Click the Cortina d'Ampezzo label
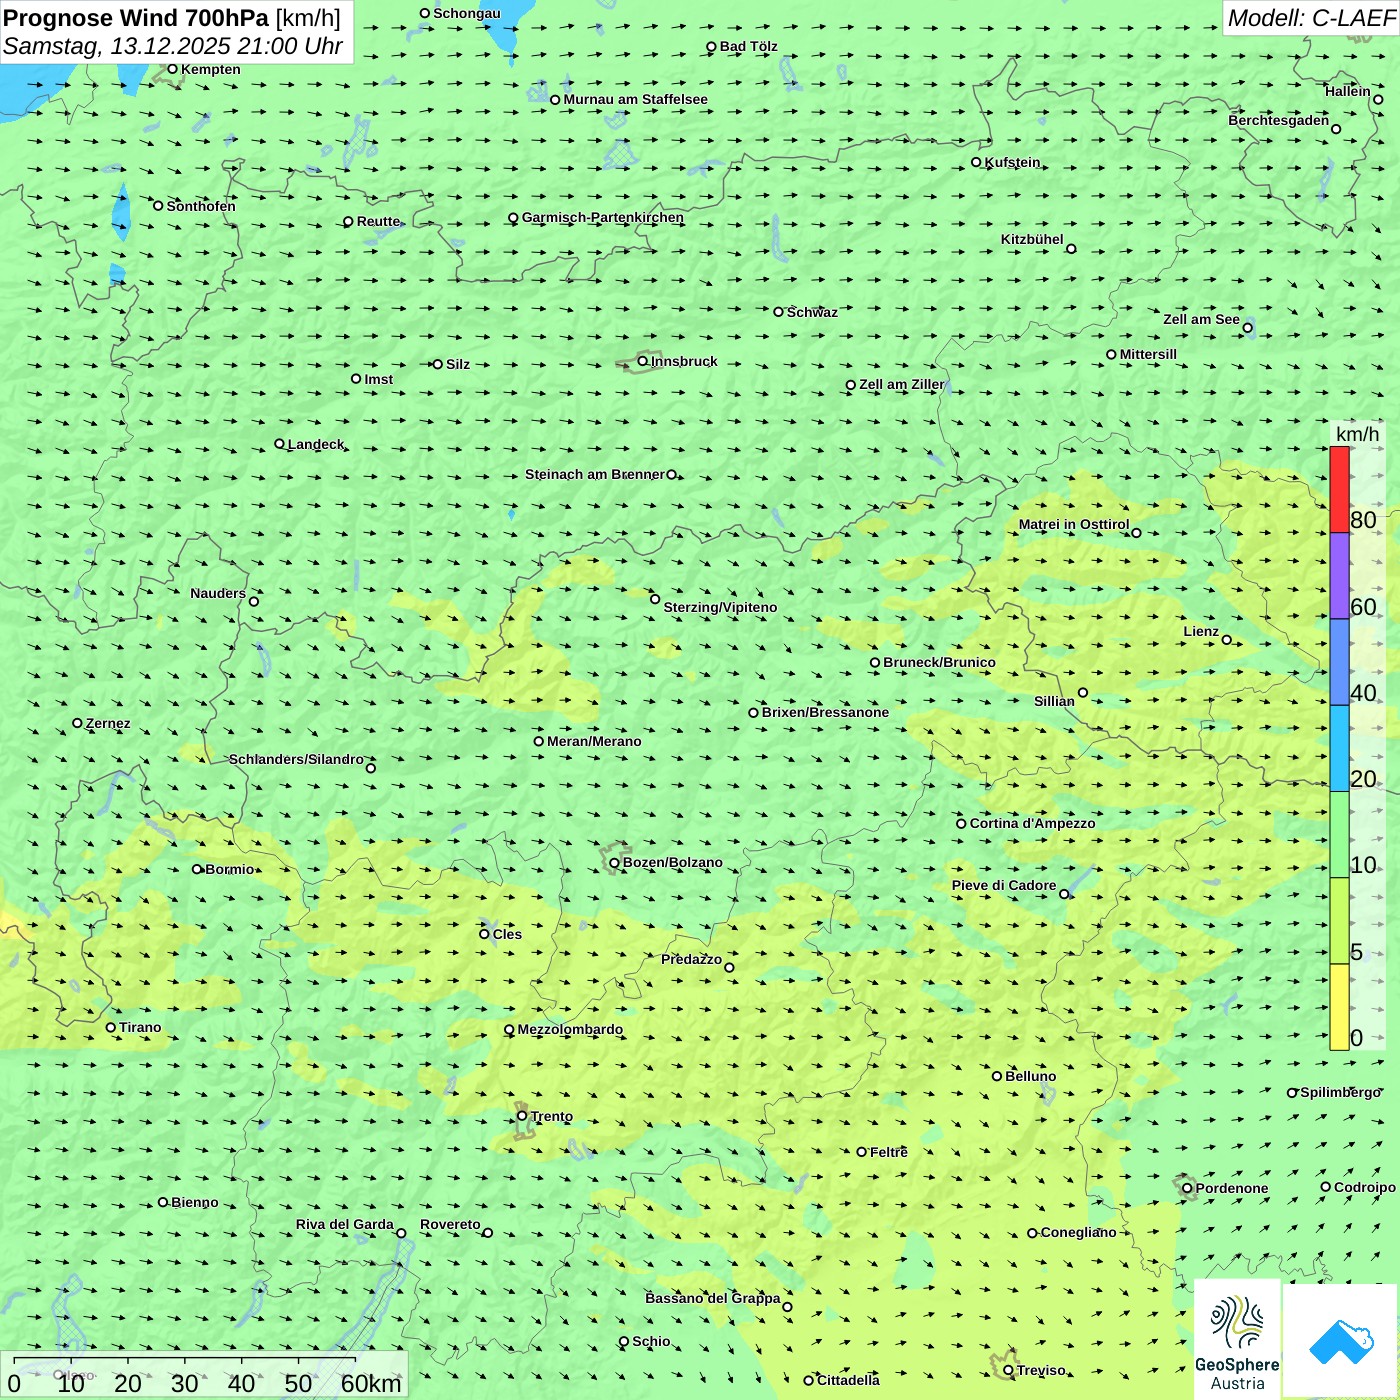 pyautogui.click(x=1032, y=823)
